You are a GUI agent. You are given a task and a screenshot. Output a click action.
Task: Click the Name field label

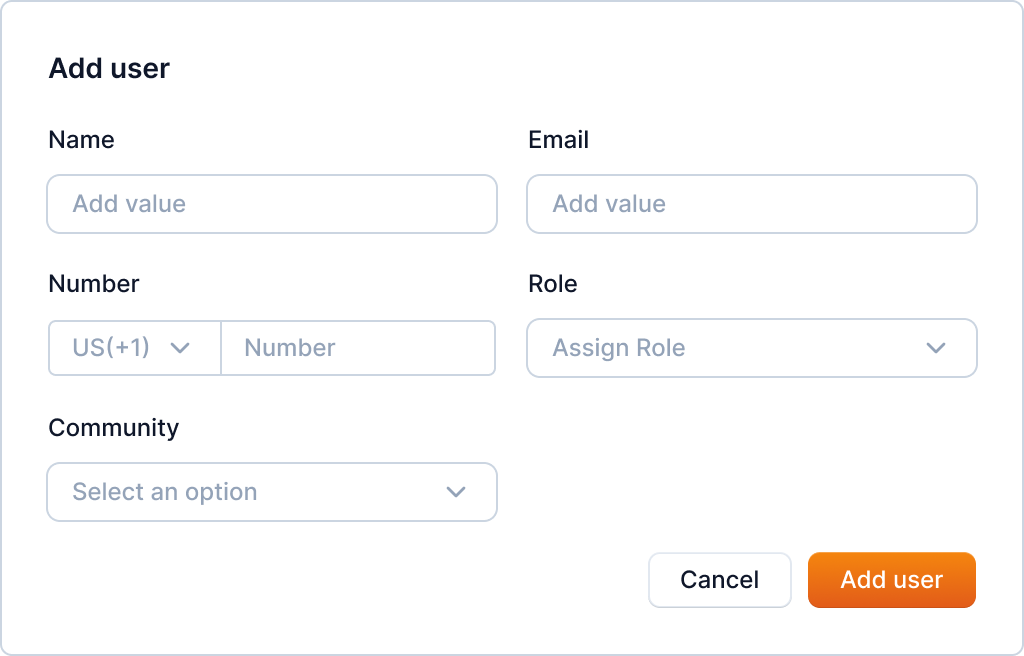point(81,140)
